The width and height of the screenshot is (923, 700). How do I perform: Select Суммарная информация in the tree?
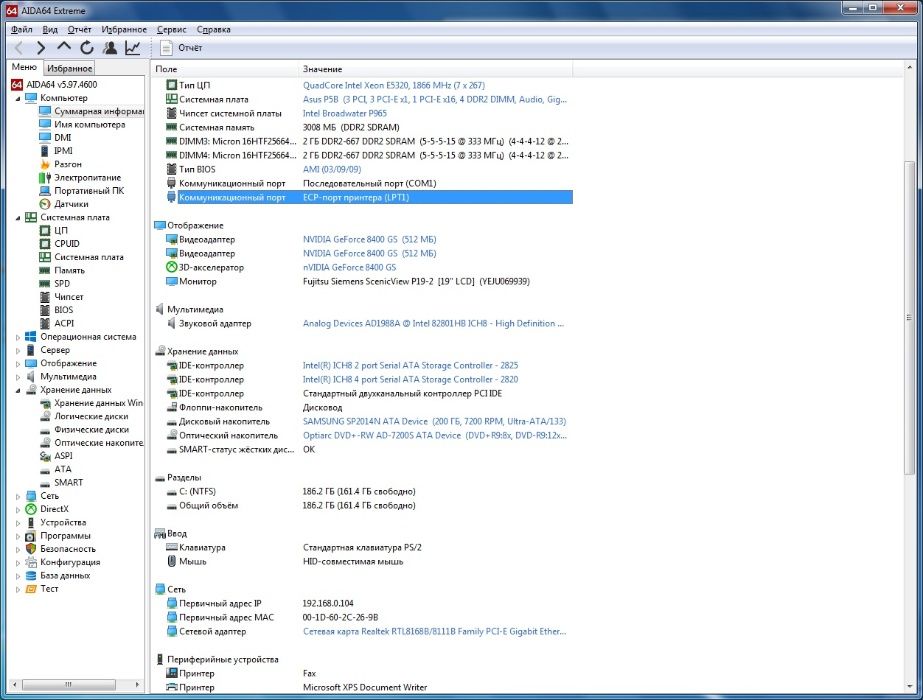(98, 111)
